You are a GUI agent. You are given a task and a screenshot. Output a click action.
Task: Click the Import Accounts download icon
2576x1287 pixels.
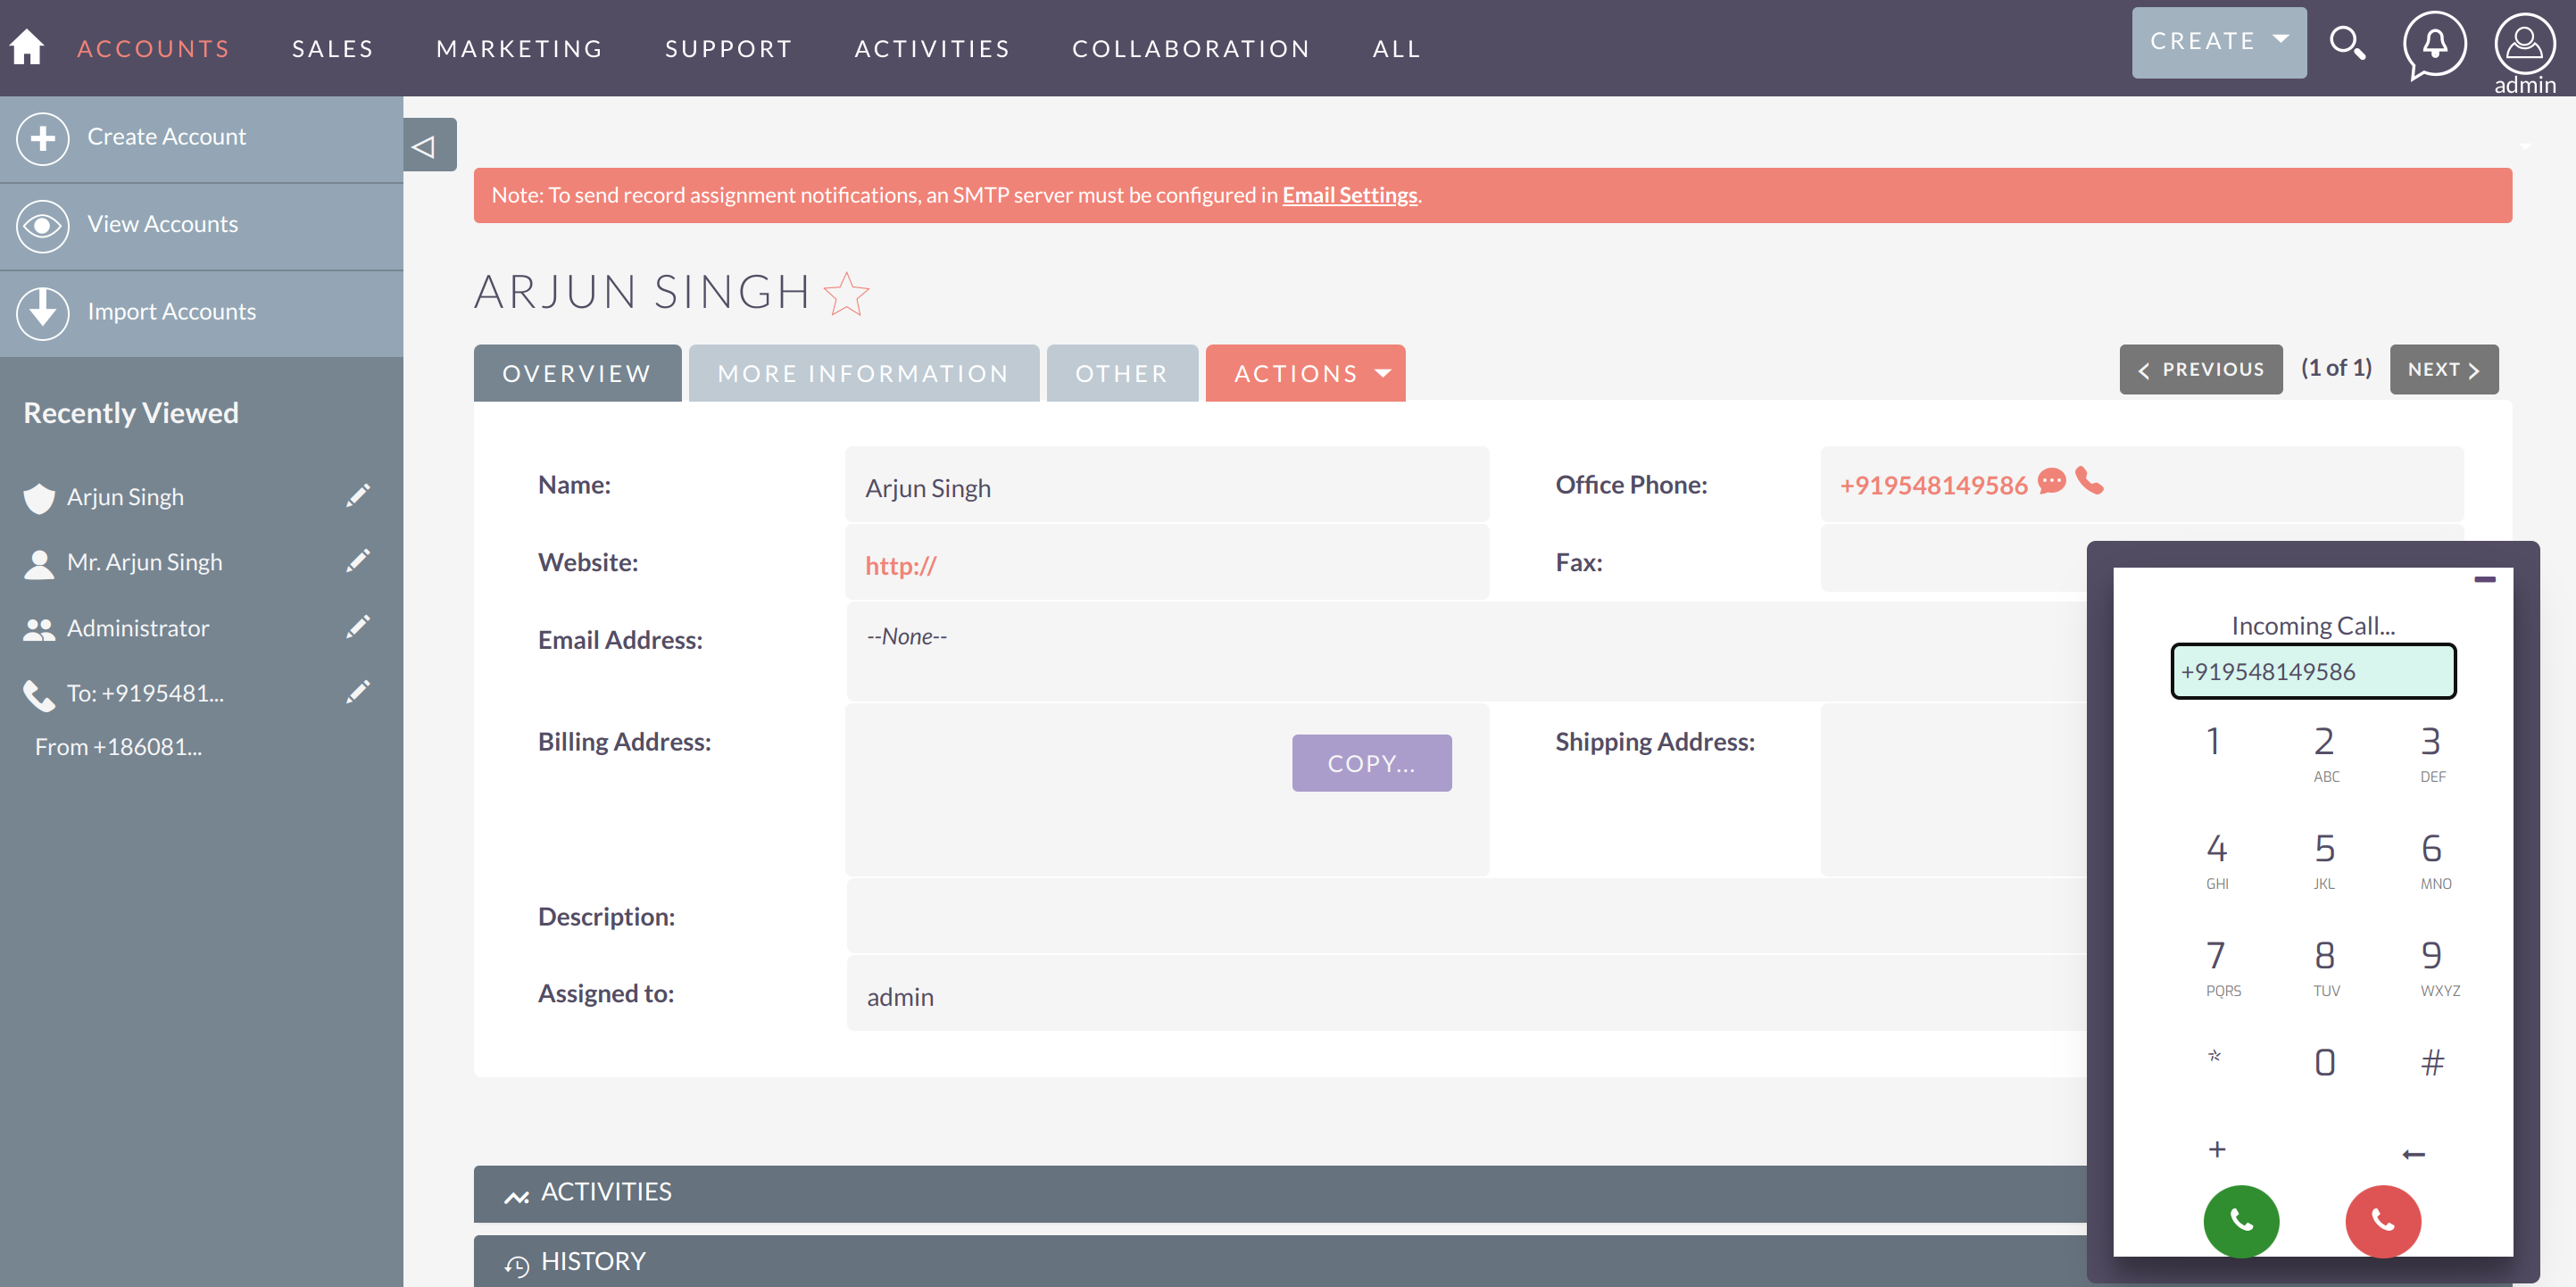42,312
